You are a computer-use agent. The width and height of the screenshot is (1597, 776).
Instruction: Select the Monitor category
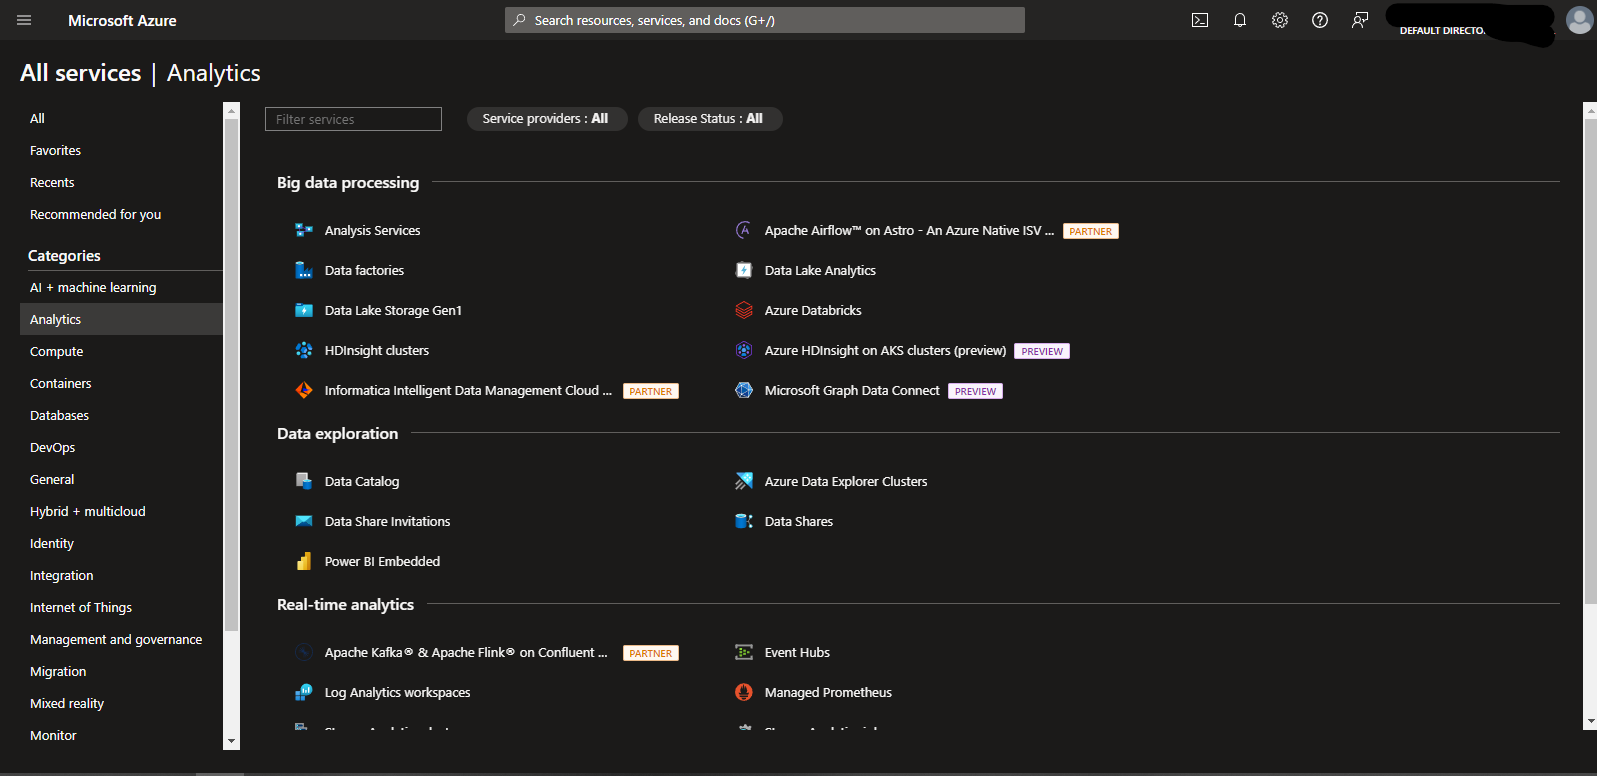pyautogui.click(x=53, y=735)
